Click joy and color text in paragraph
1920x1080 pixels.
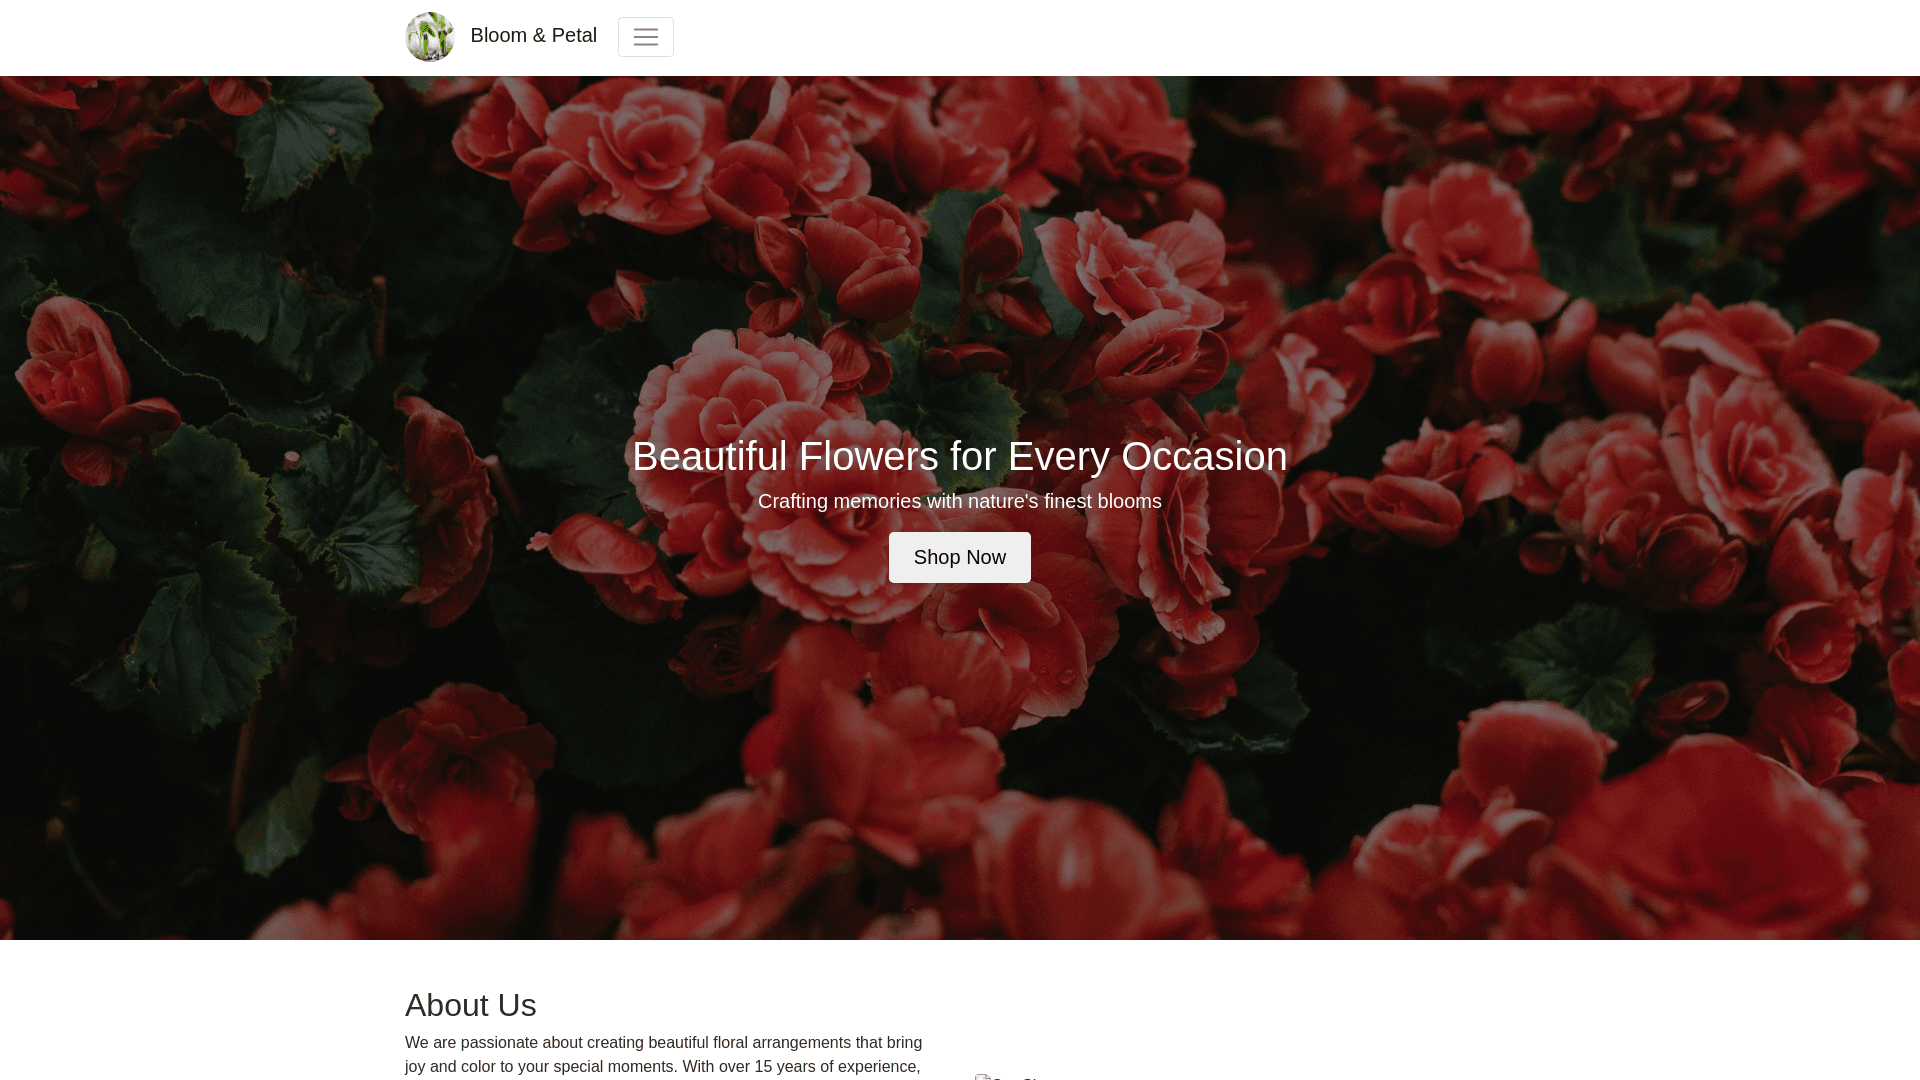[x=451, y=1067]
